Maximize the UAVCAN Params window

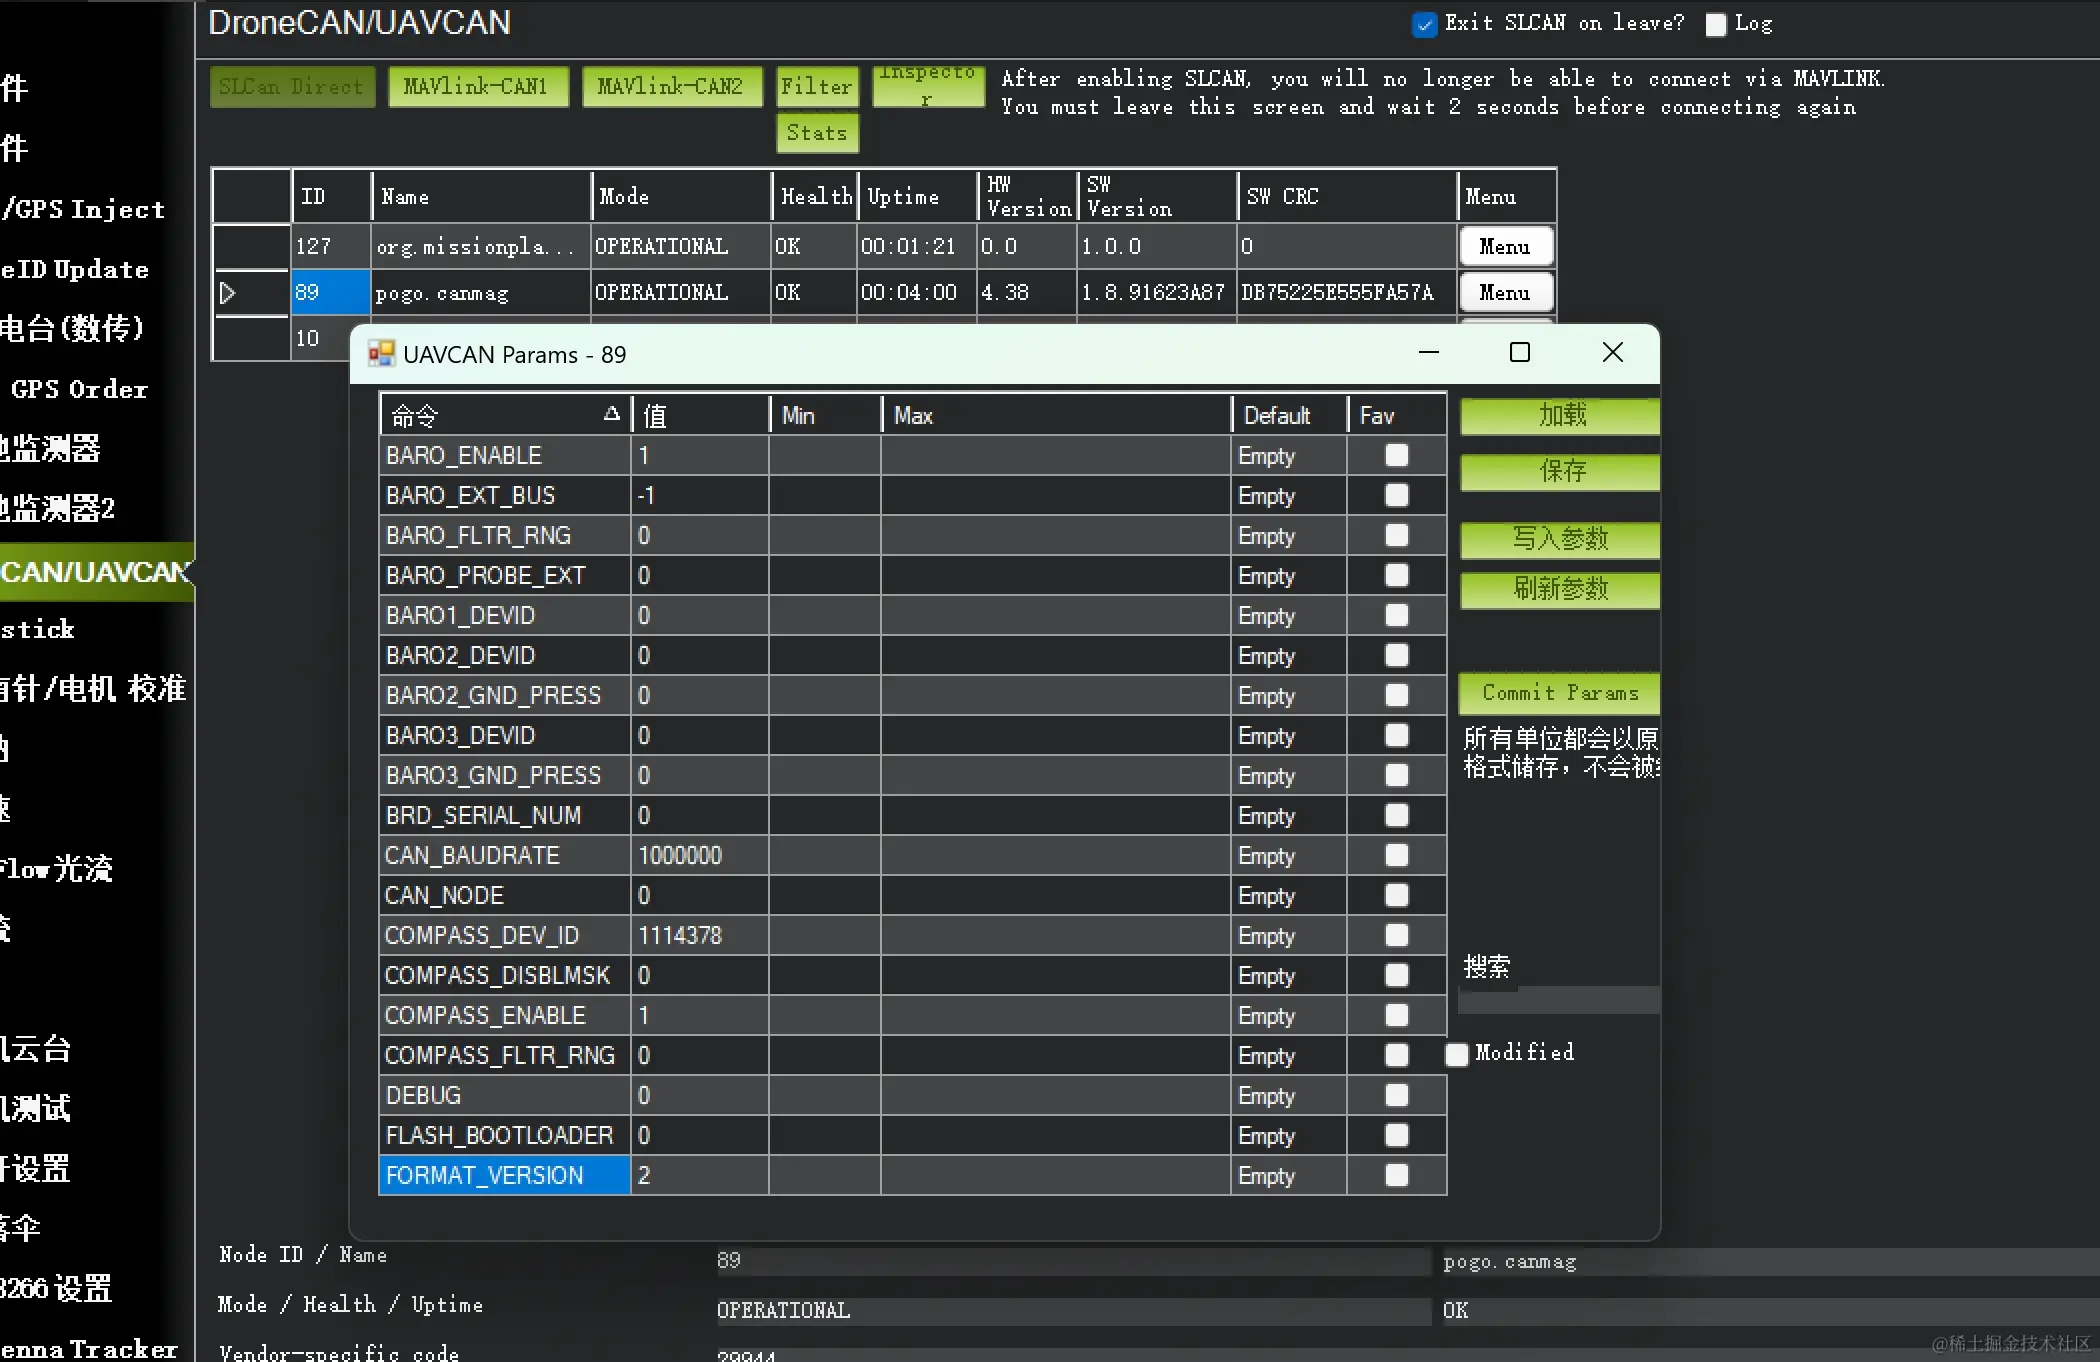pos(1519,353)
